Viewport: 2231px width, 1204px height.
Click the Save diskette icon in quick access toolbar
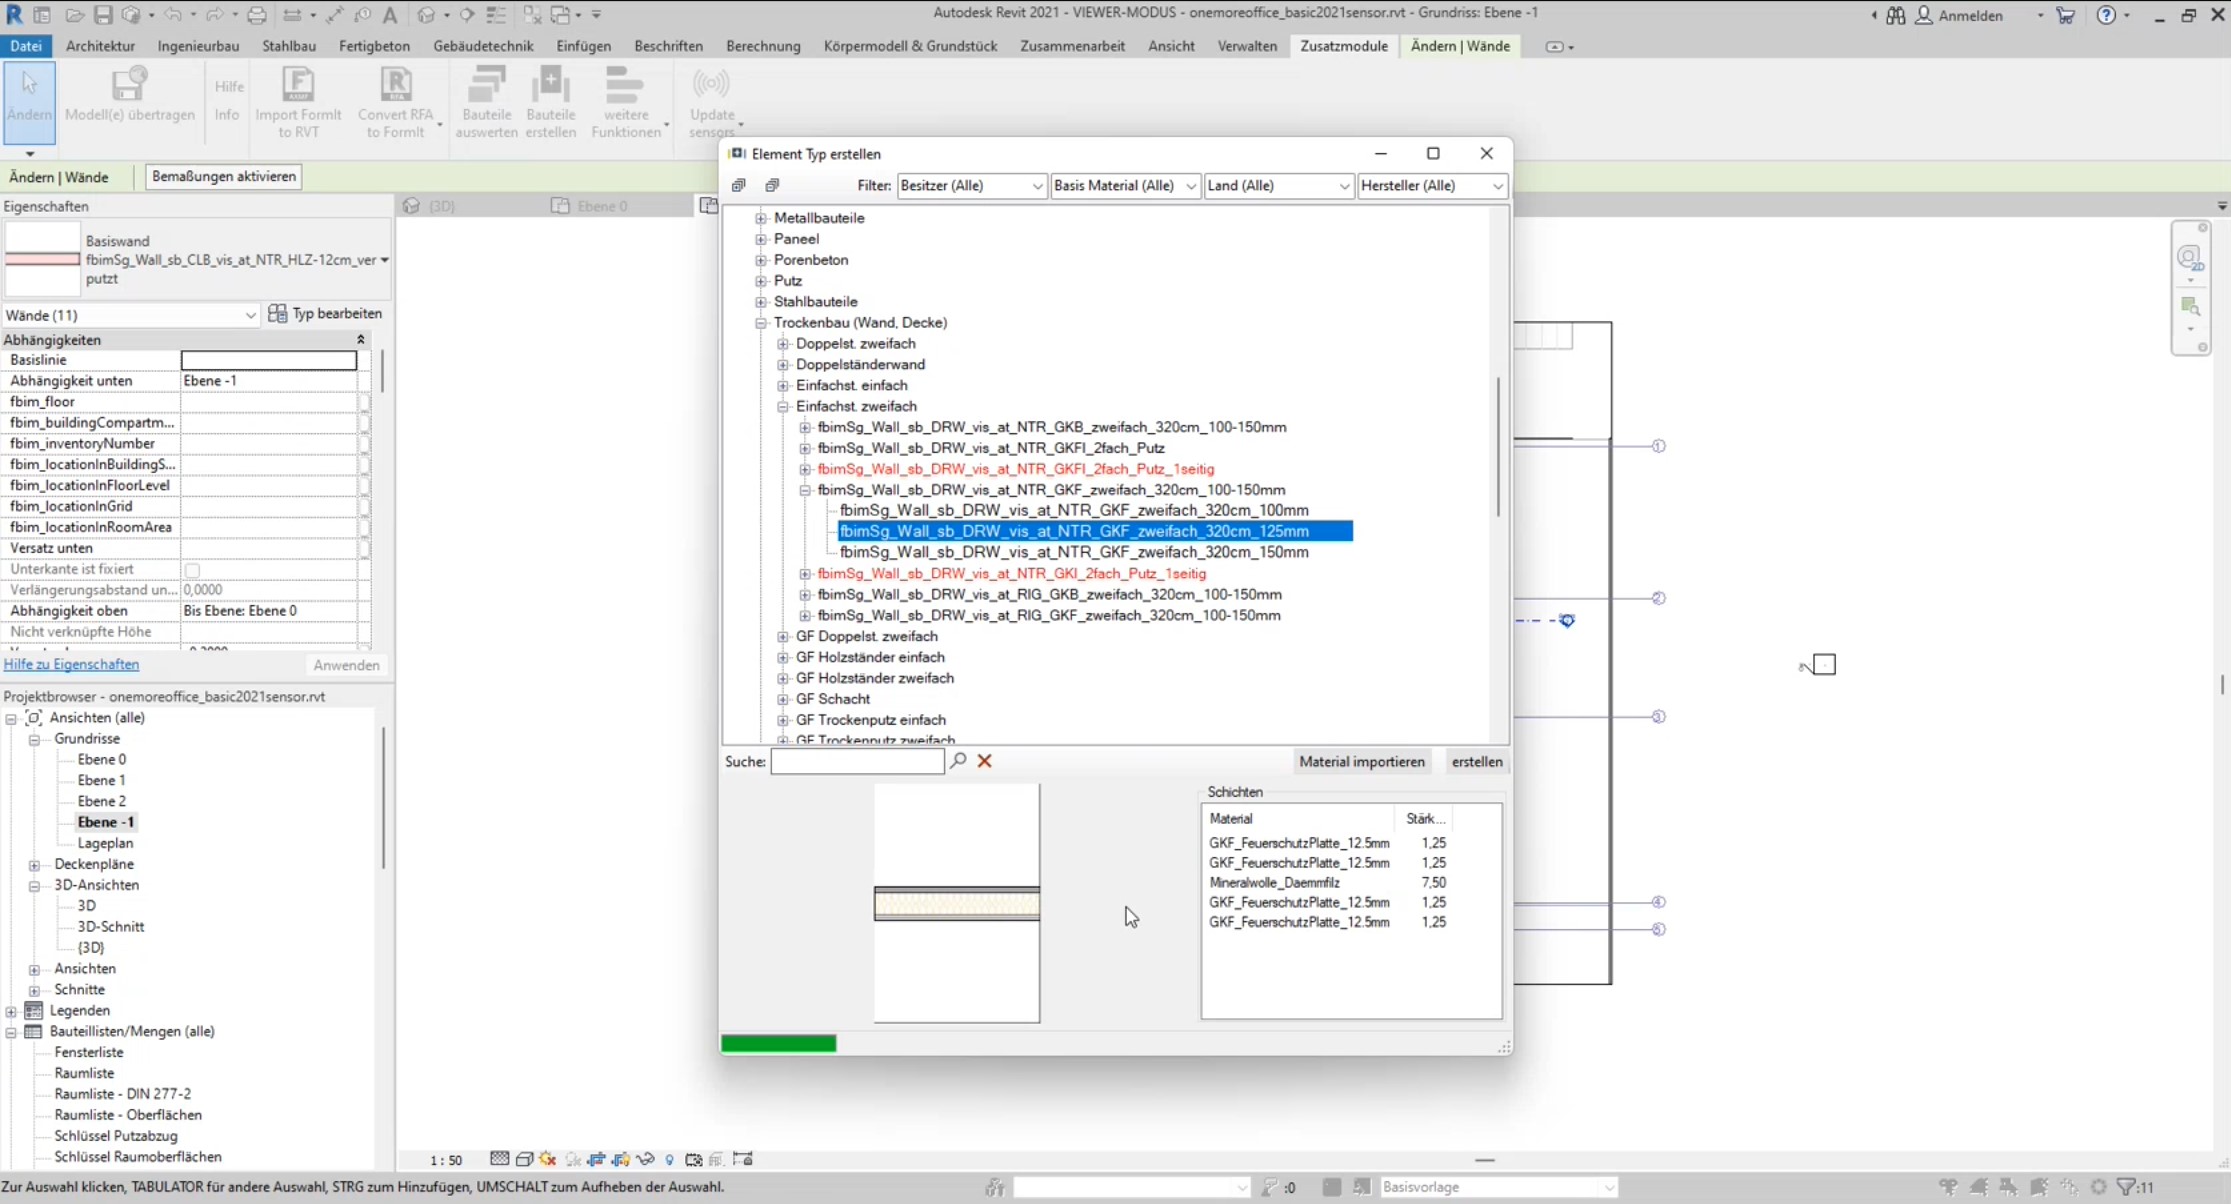(103, 15)
